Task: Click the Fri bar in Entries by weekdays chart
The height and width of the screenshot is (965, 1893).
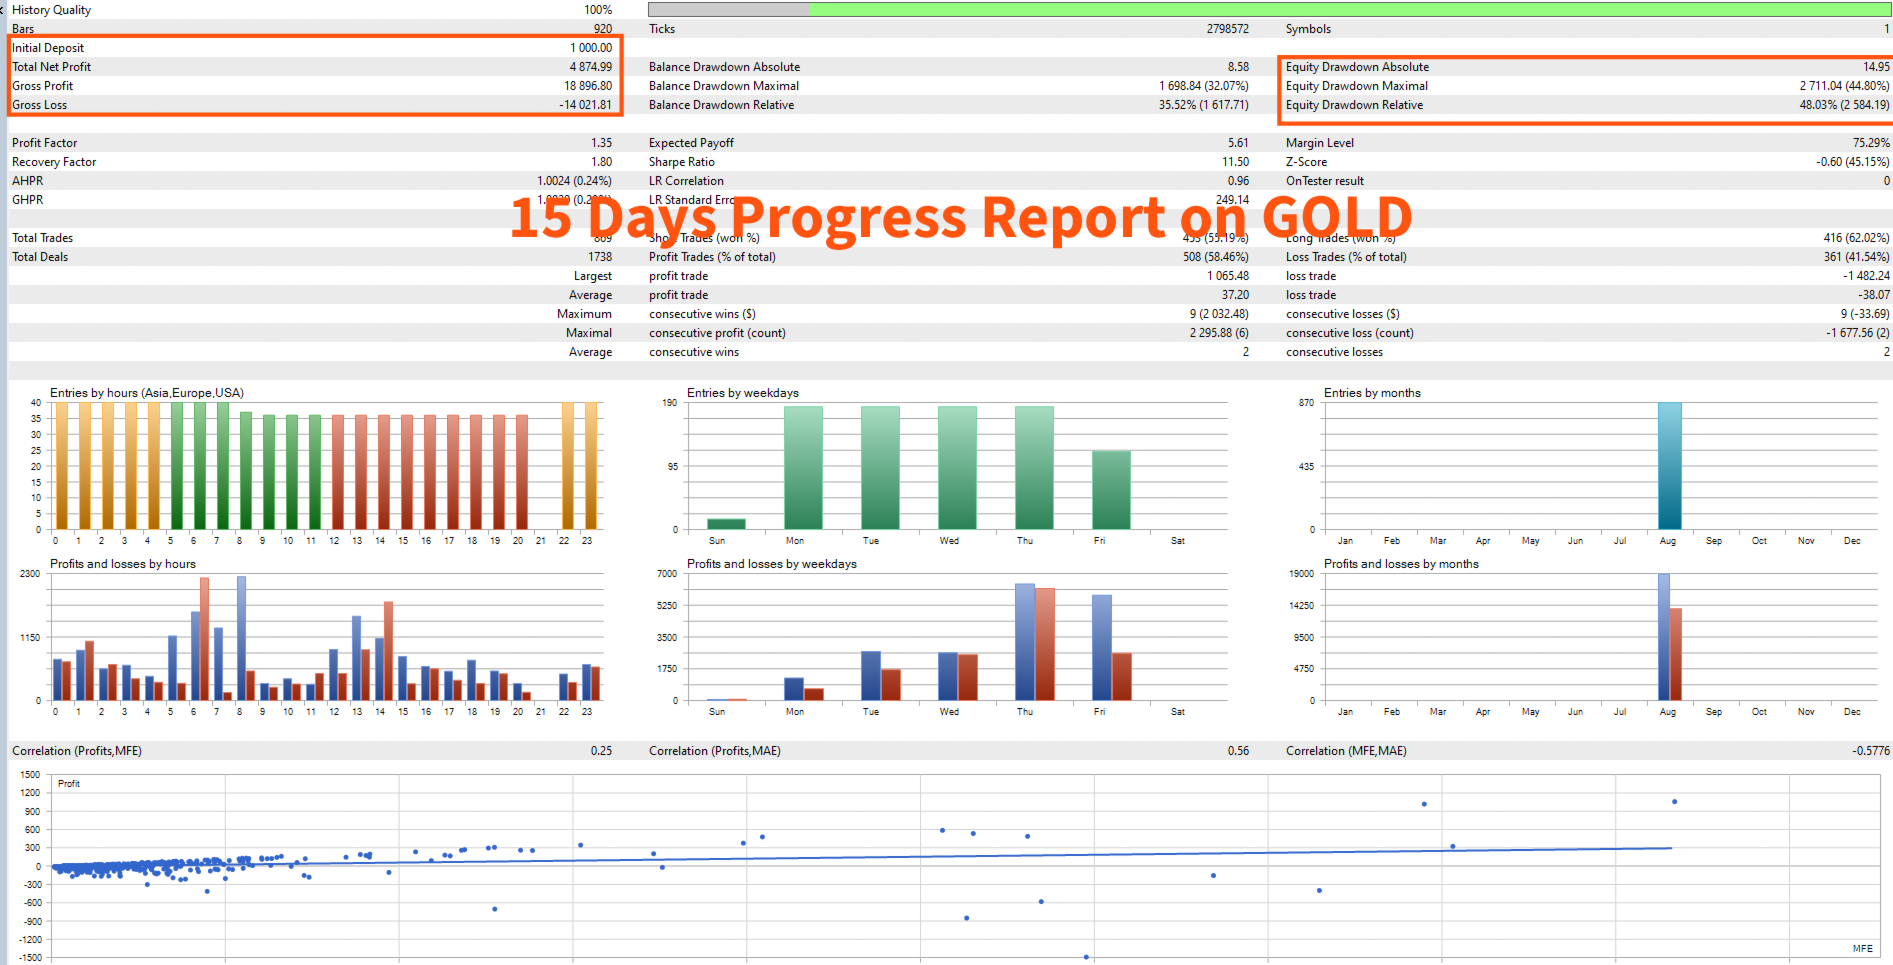Action: pos(1111,490)
